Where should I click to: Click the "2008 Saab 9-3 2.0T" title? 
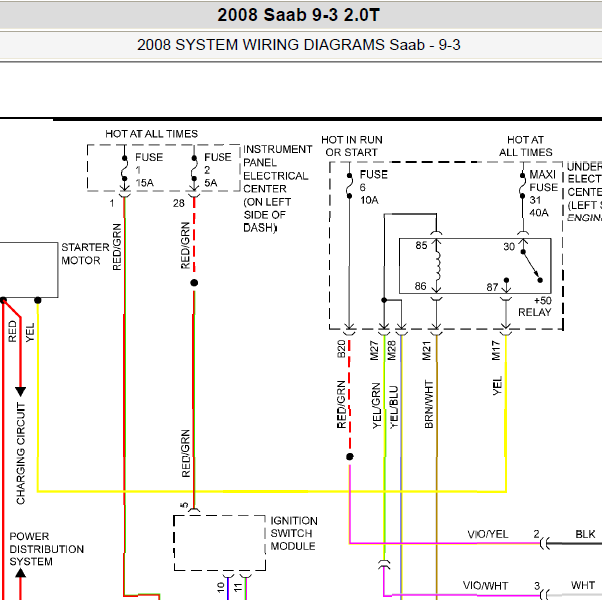298,15
